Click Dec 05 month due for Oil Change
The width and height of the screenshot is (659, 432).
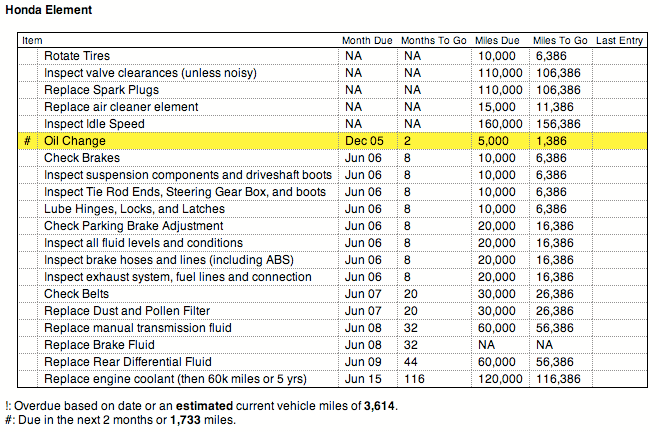[364, 141]
